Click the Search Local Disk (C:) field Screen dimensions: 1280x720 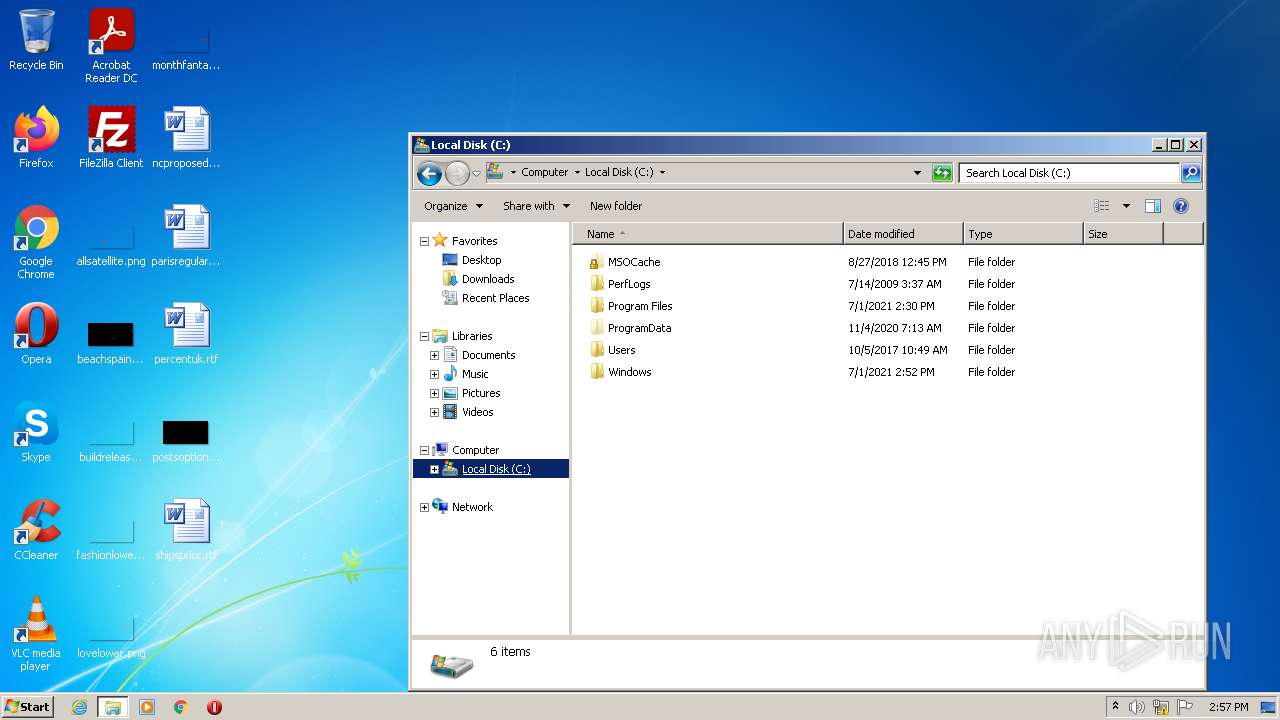point(1069,173)
